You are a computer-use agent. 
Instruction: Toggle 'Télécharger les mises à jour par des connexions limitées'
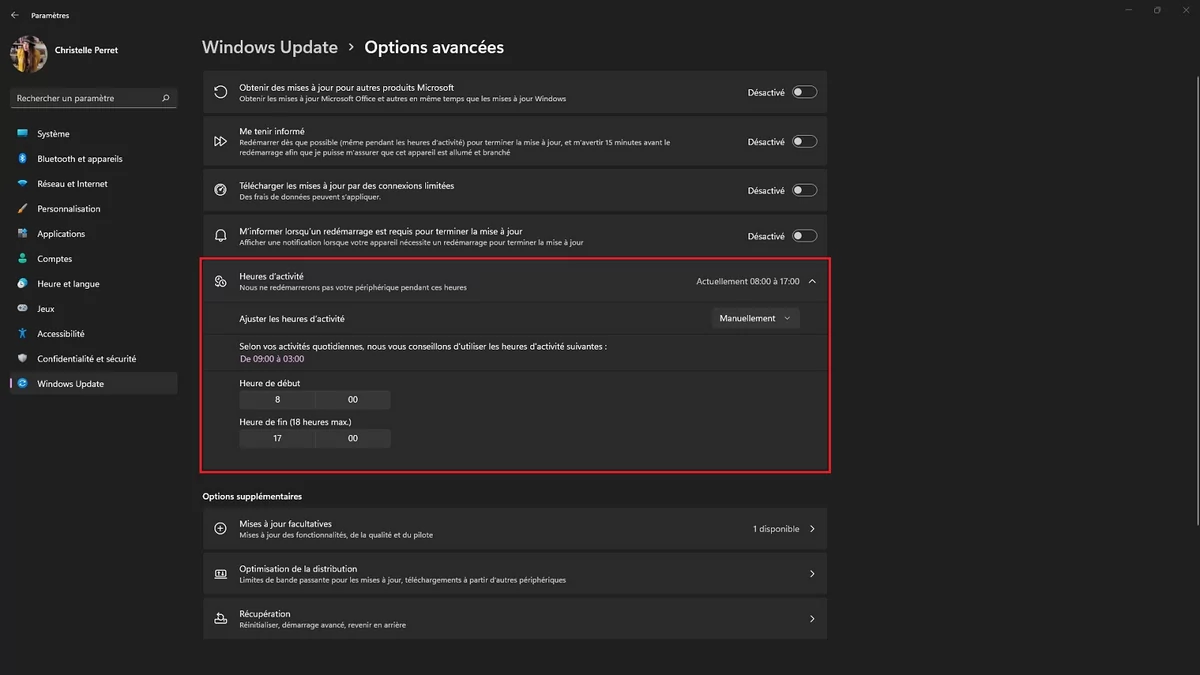point(804,190)
